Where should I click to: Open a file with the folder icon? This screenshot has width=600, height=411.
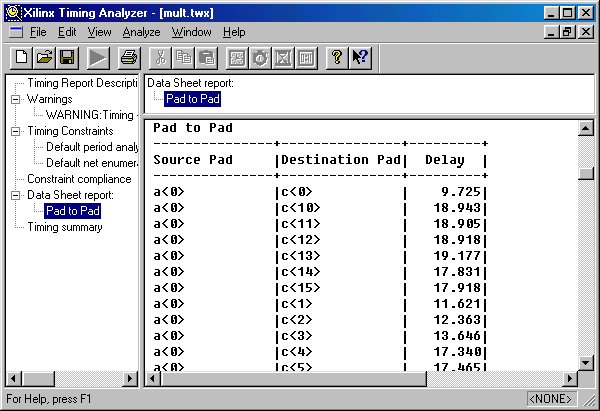44,58
